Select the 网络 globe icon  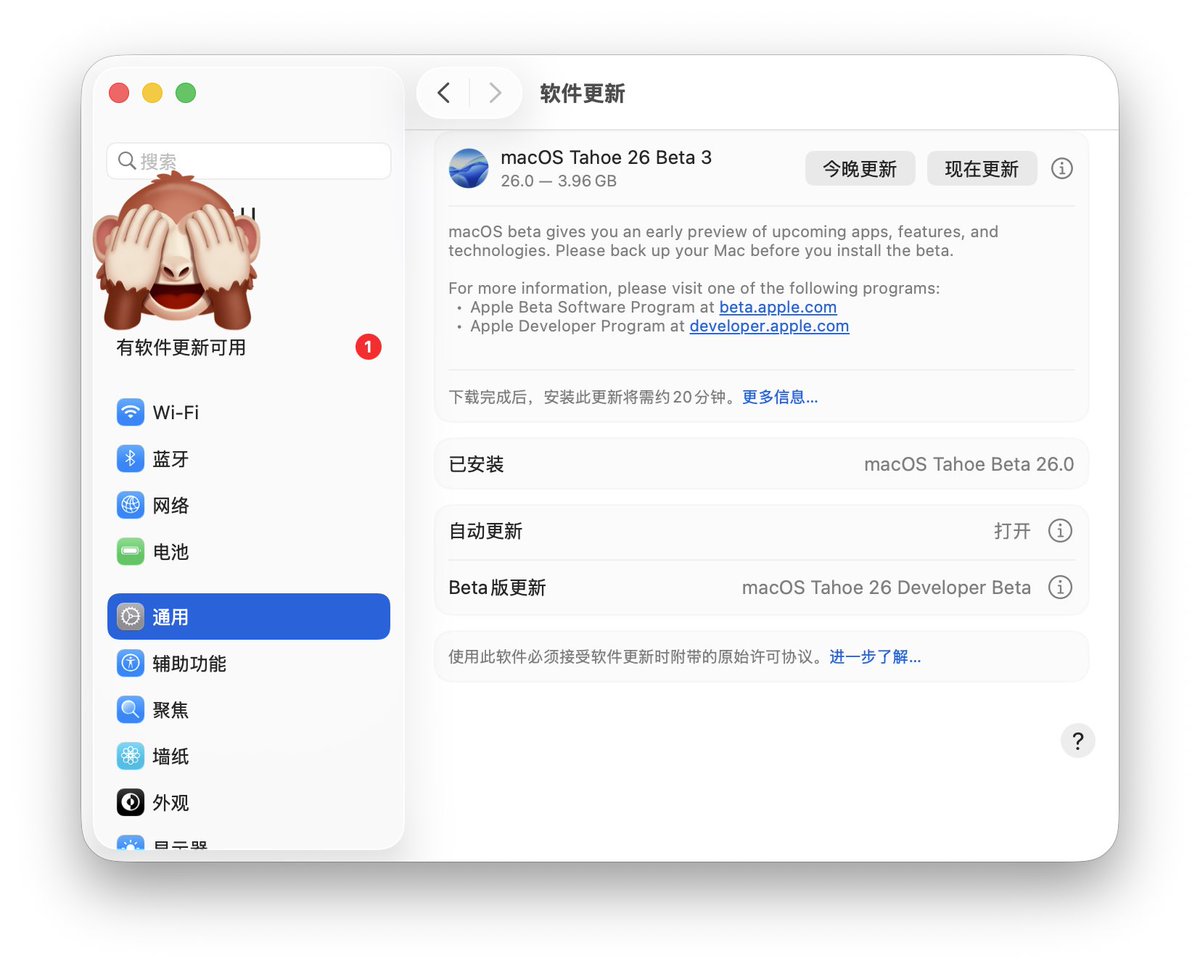click(131, 505)
